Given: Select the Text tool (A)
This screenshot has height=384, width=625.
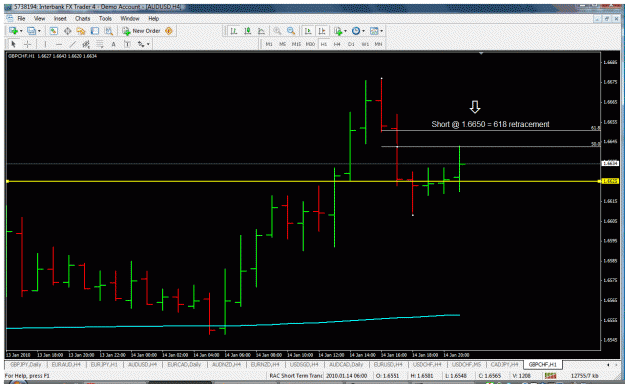Looking at the screenshot, I should click(x=113, y=44).
